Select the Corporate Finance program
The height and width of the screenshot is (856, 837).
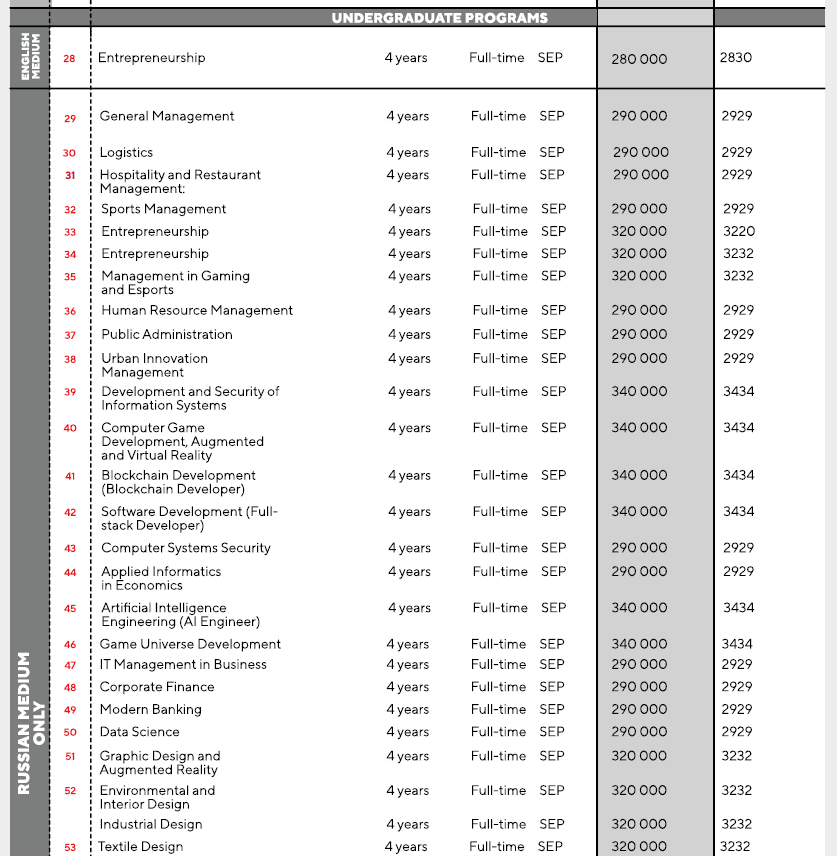157,687
